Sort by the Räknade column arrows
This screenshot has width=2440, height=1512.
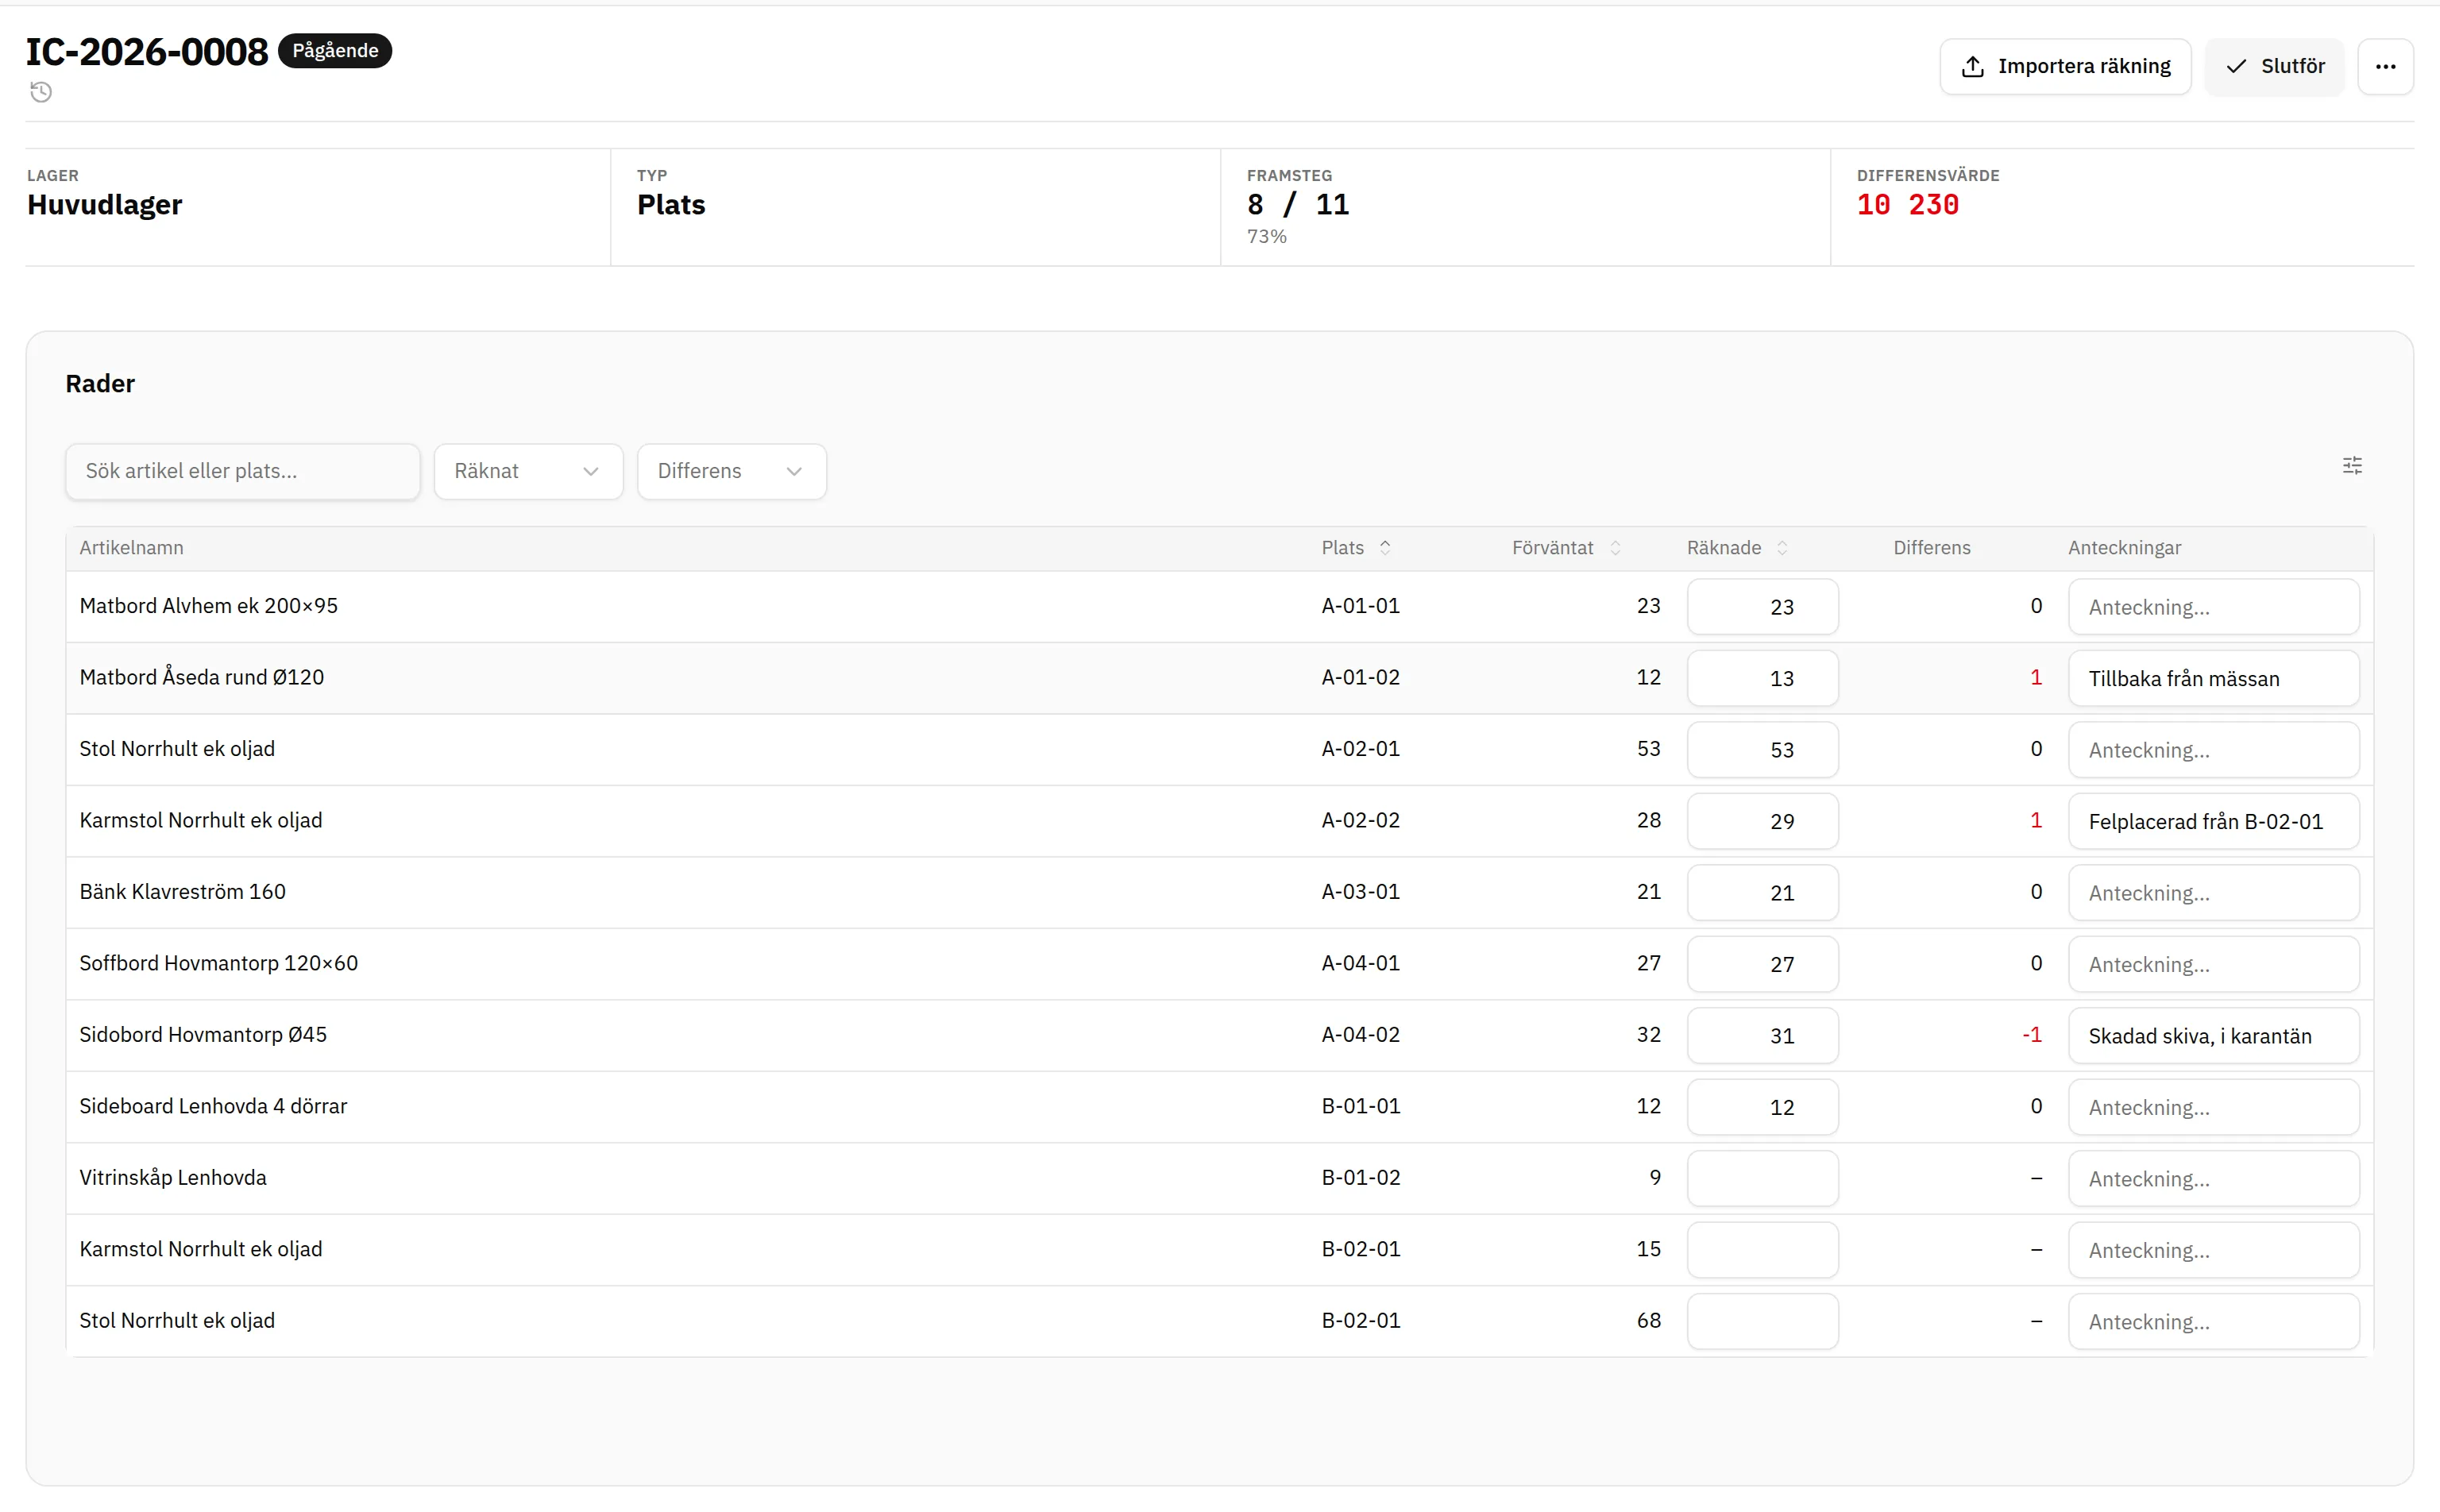(x=1782, y=548)
